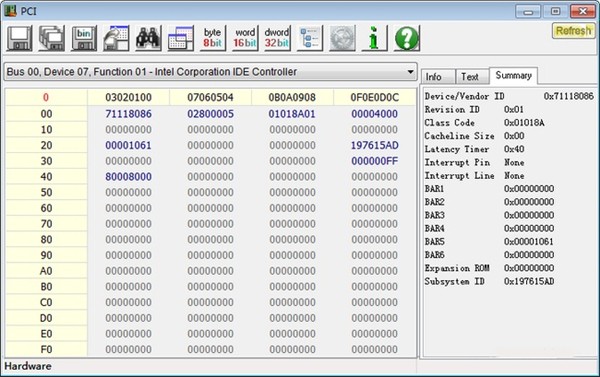The height and width of the screenshot is (377, 600).
Task: Click the binoculars Find icon
Action: 148,38
